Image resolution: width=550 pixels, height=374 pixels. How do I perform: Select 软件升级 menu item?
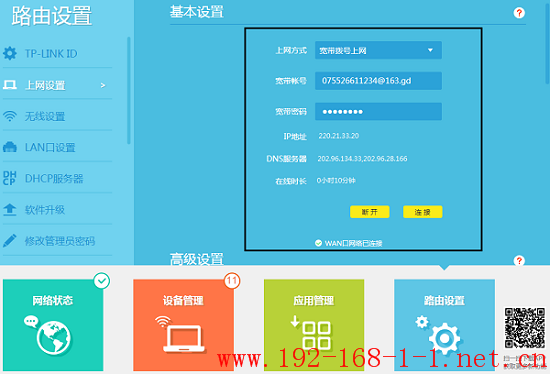57,209
